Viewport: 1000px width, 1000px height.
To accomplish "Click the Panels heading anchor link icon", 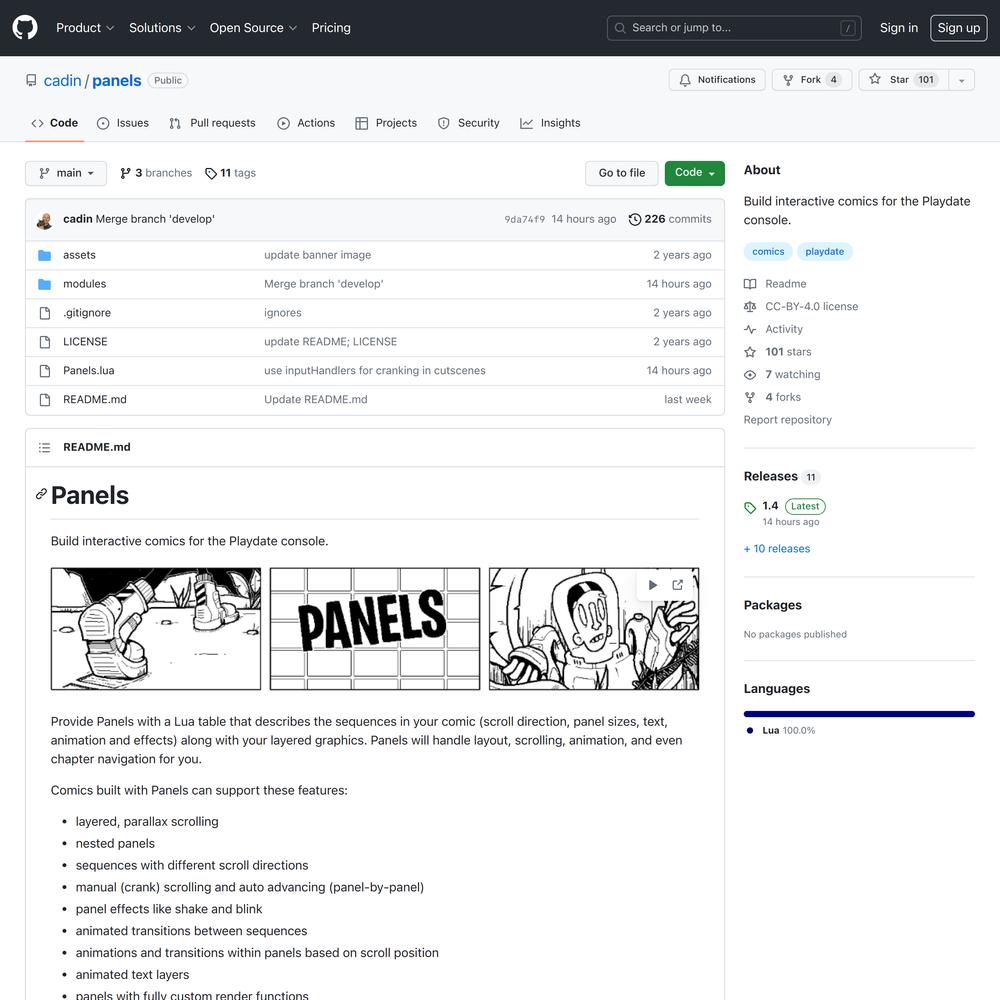I will (41, 494).
